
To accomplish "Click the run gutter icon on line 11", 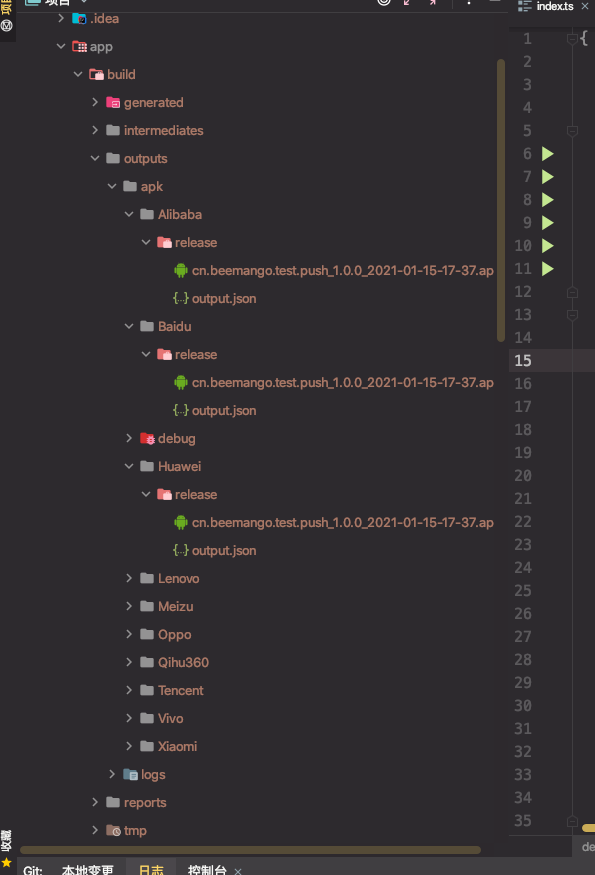I will (x=548, y=269).
